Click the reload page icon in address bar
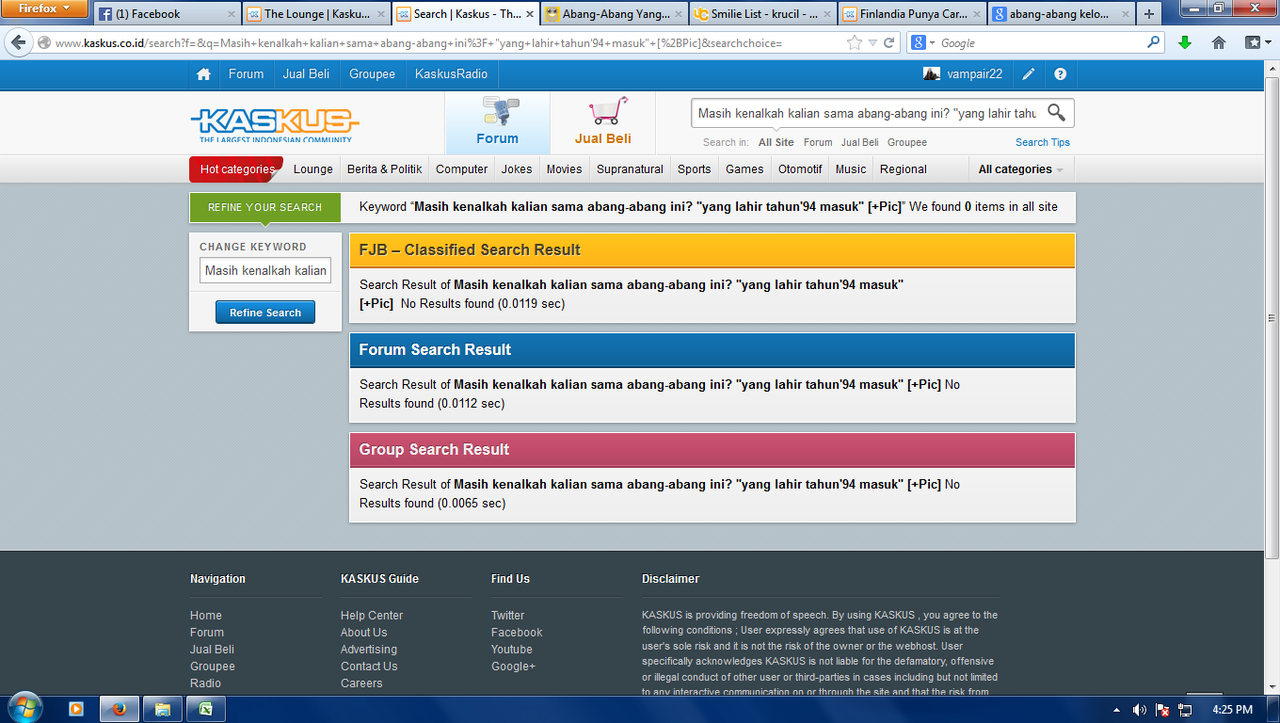 click(889, 43)
